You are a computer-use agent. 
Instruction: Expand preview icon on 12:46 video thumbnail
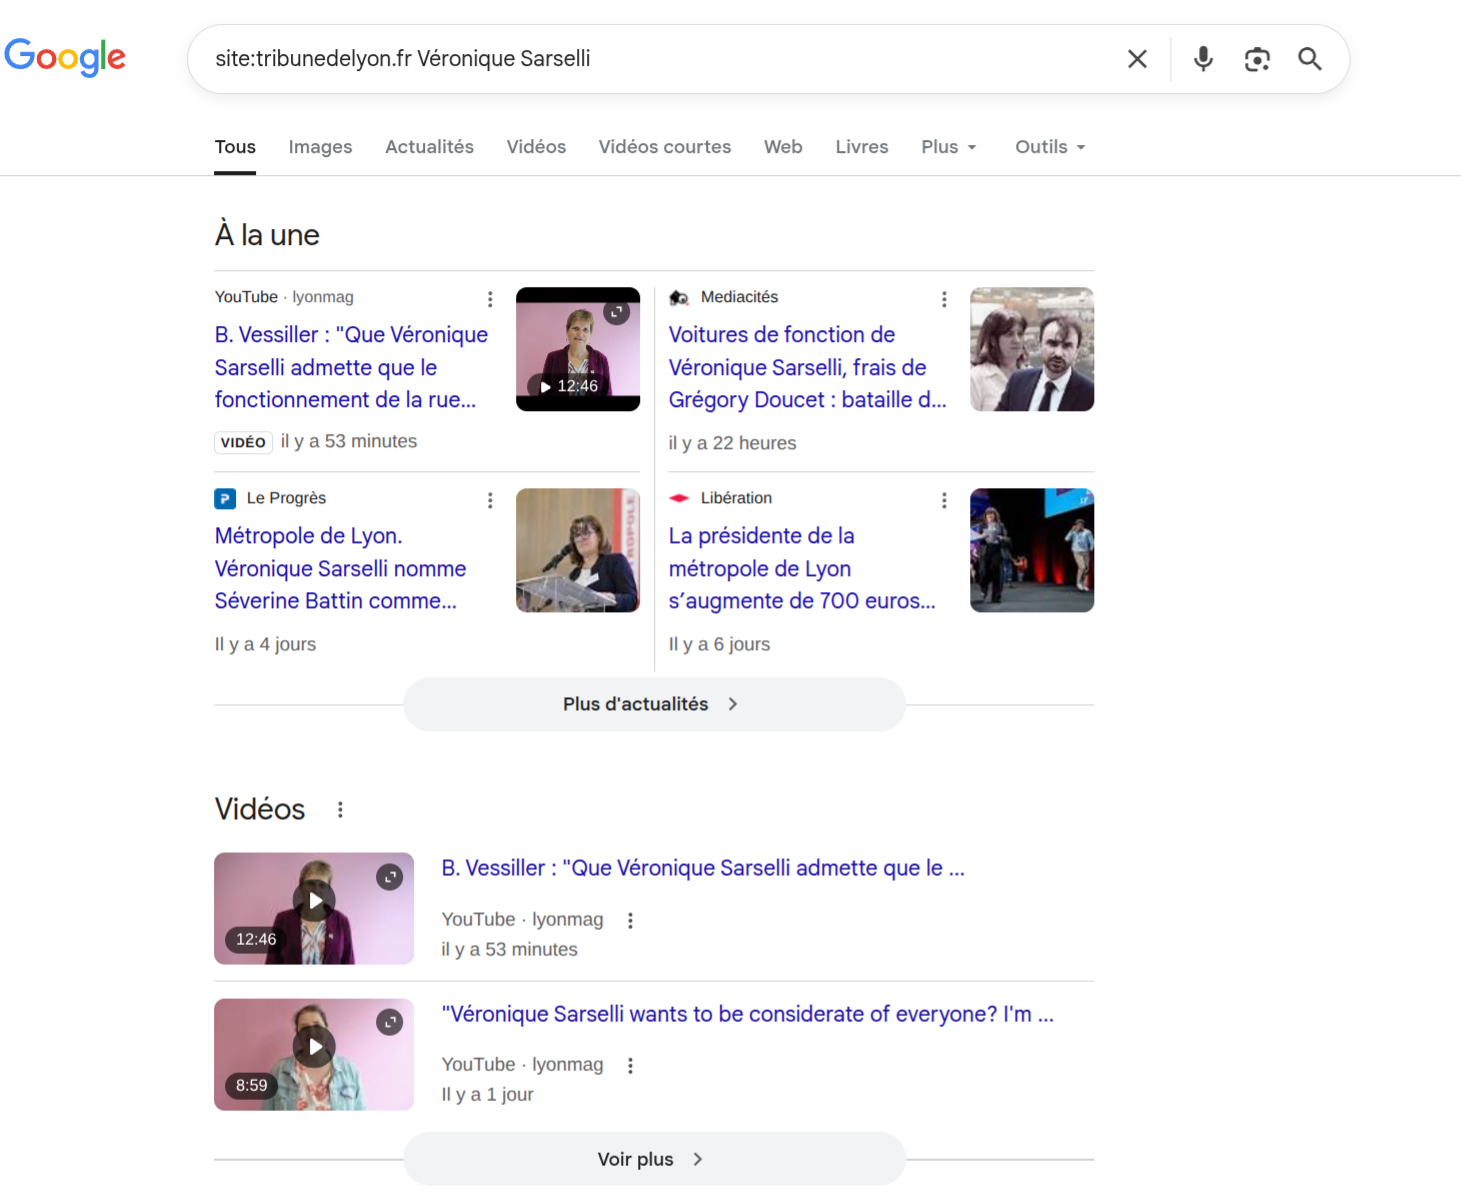pyautogui.click(x=389, y=877)
